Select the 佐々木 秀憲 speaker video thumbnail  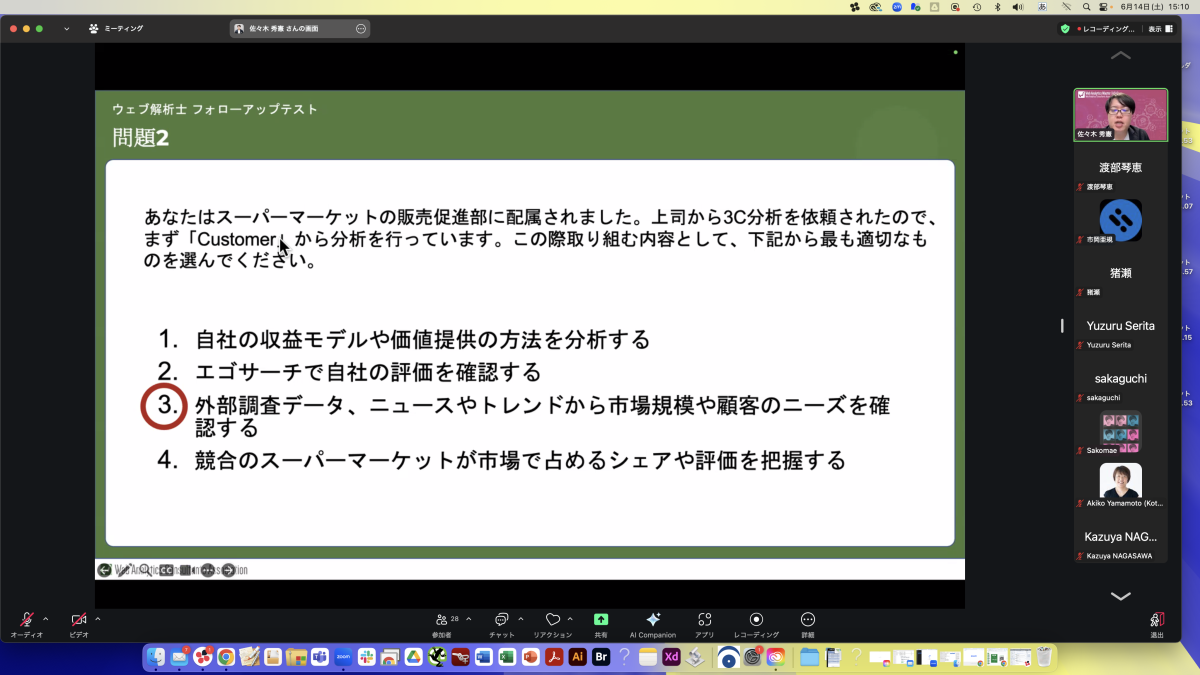[1120, 114]
